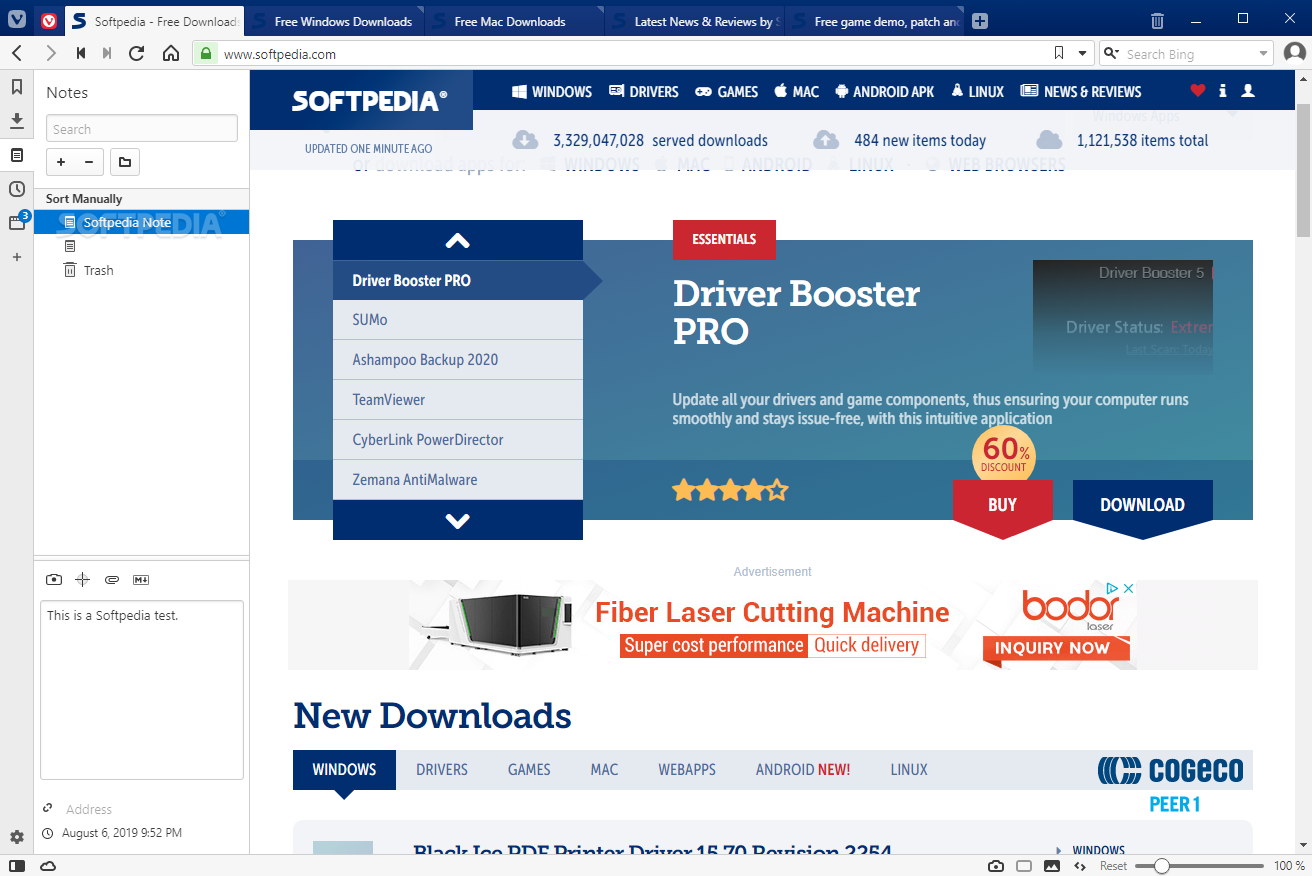This screenshot has height=876, width=1312.
Task: Select the Softpedia Note entry
Action: point(141,222)
